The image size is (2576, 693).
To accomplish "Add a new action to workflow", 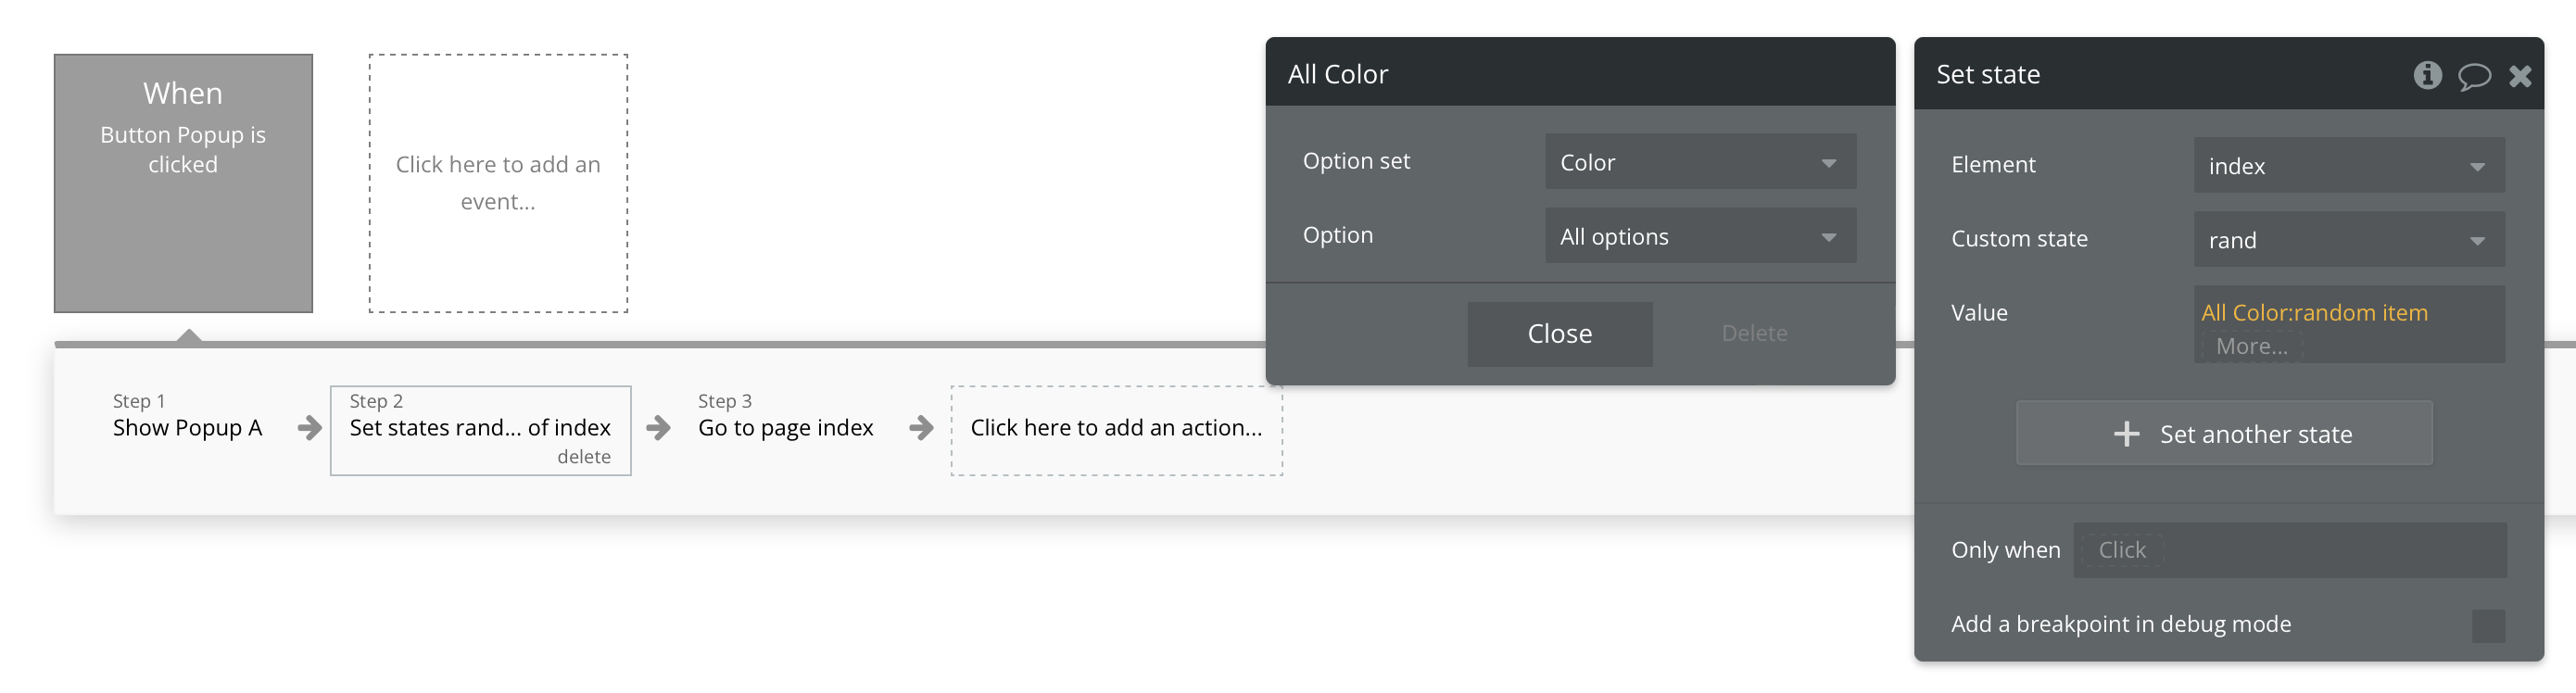I will point(1116,430).
